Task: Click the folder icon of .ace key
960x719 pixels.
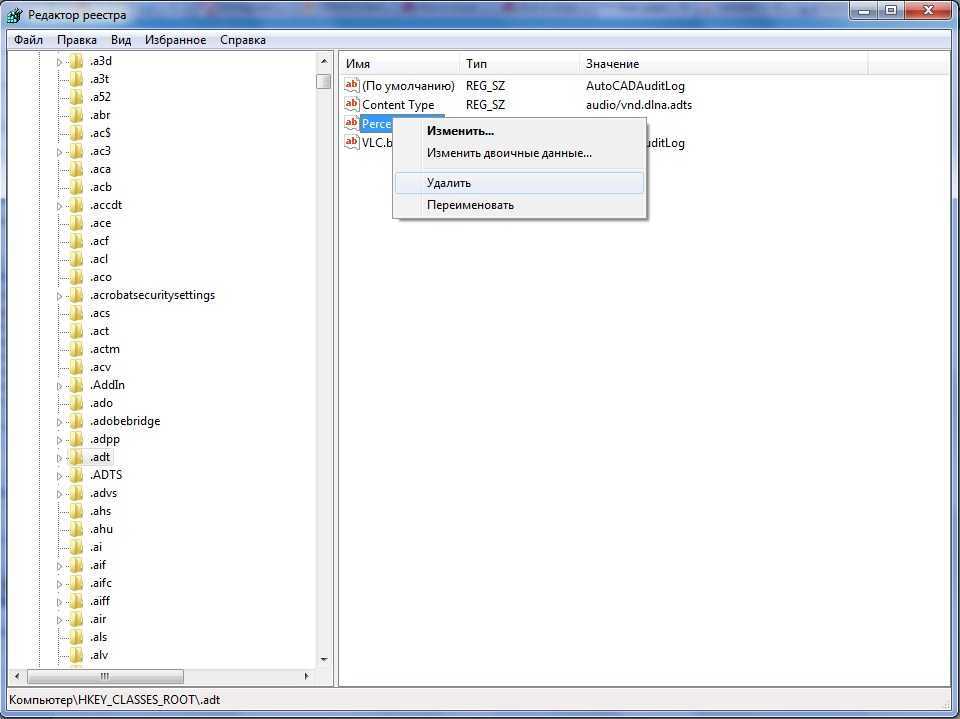Action: (77, 223)
